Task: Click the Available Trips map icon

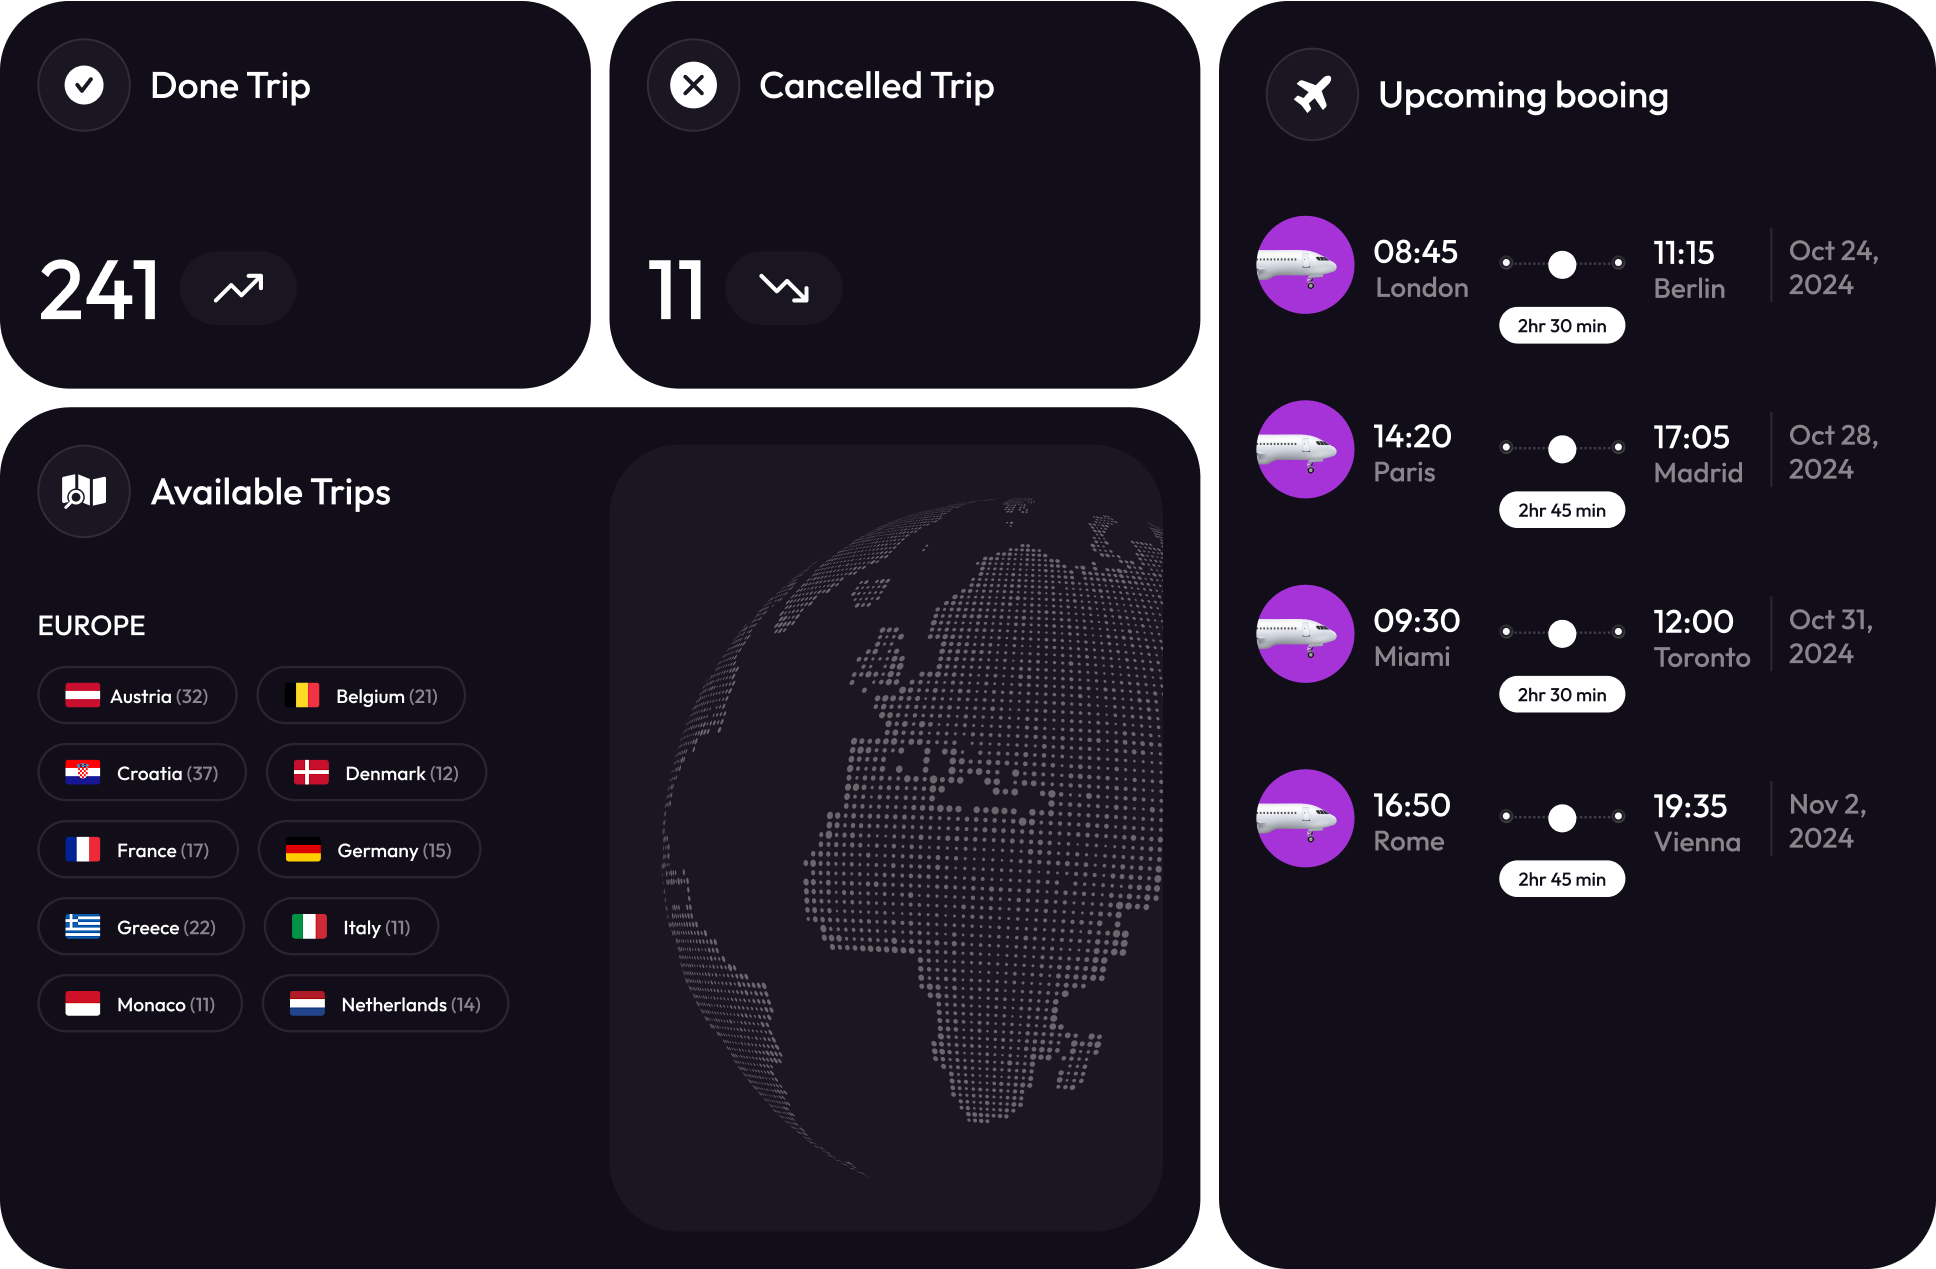Action: pyautogui.click(x=84, y=491)
